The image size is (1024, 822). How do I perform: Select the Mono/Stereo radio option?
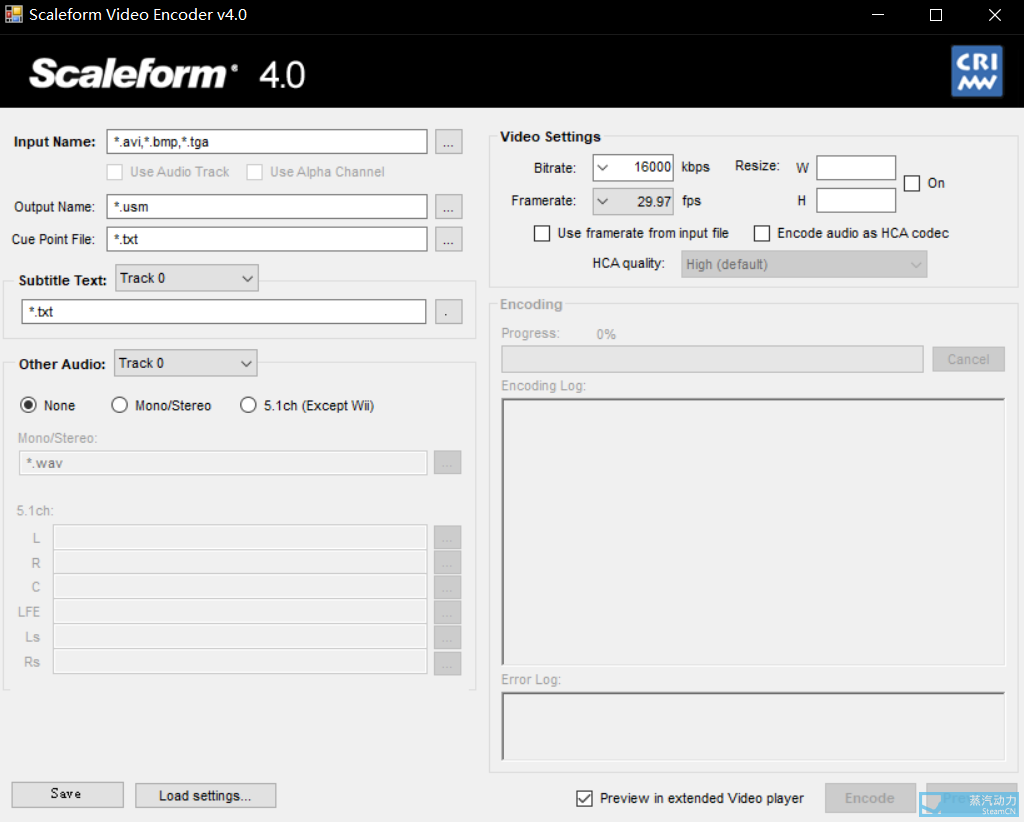coord(119,405)
